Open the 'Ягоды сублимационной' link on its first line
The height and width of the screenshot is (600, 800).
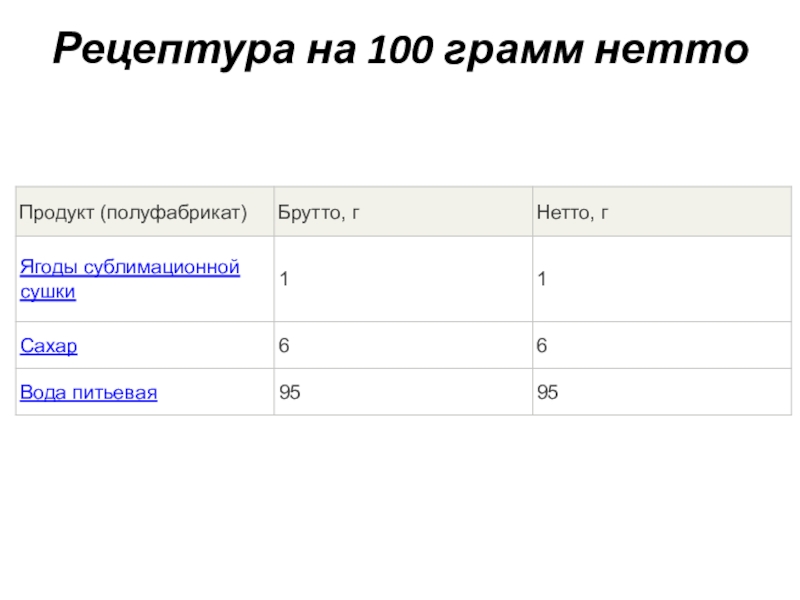point(130,268)
